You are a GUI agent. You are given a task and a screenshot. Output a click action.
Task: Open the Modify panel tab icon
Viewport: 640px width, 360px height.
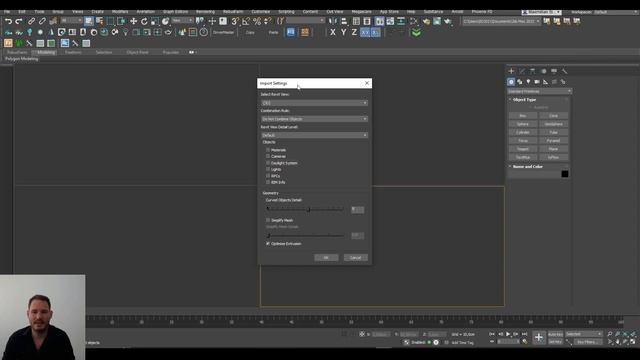522,71
